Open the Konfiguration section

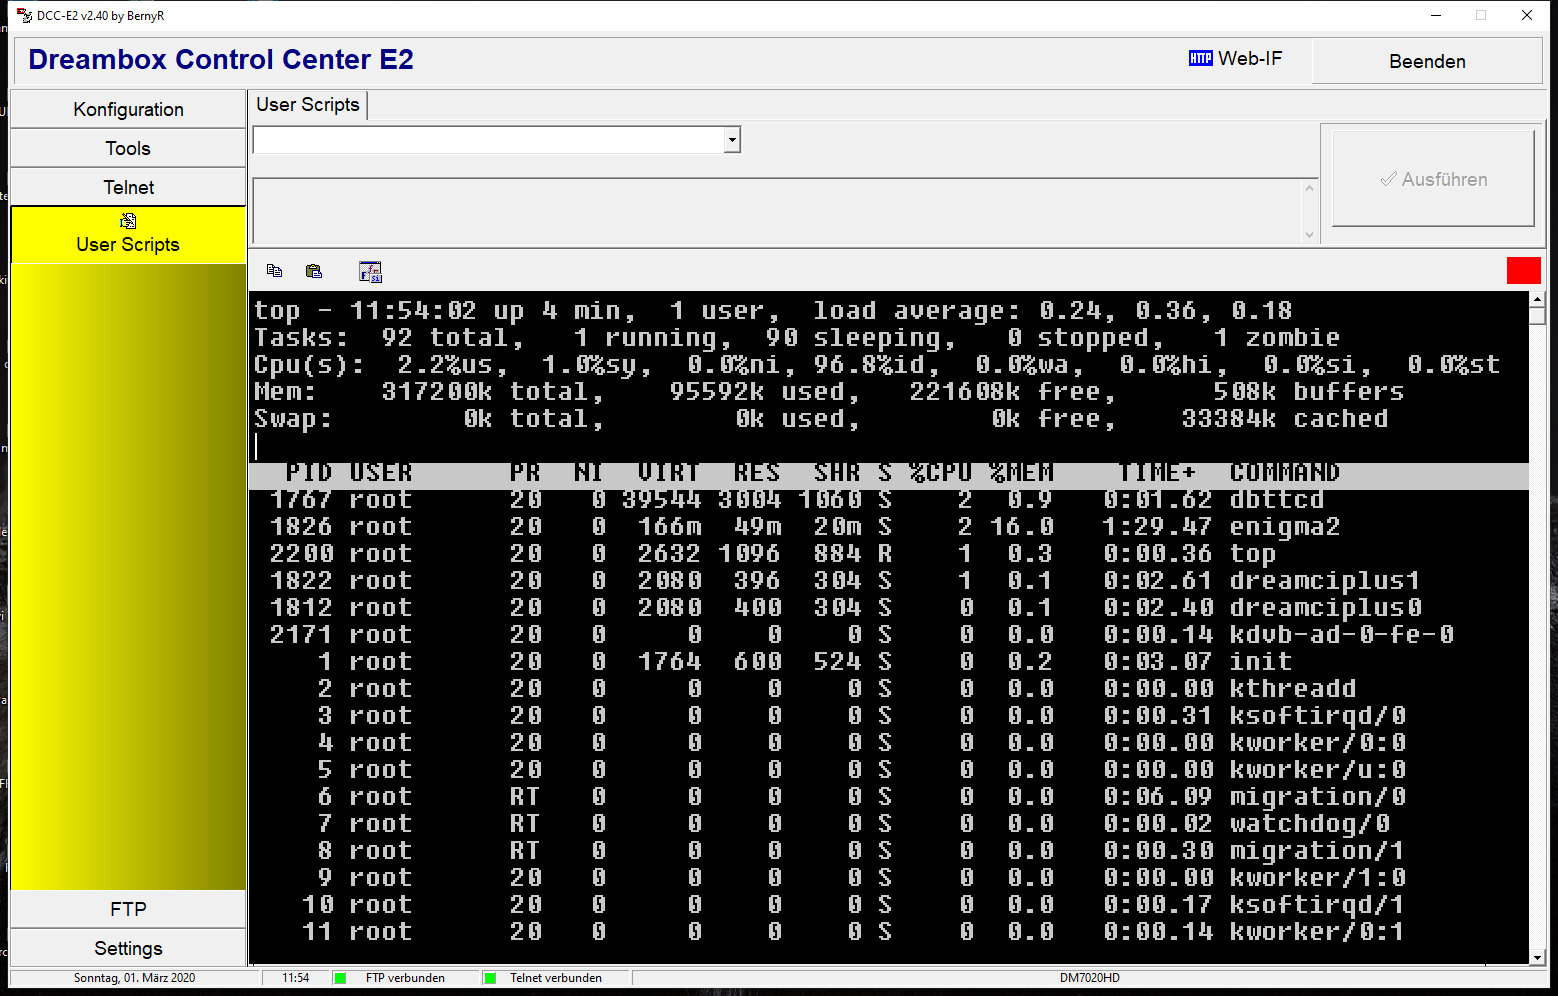point(128,109)
